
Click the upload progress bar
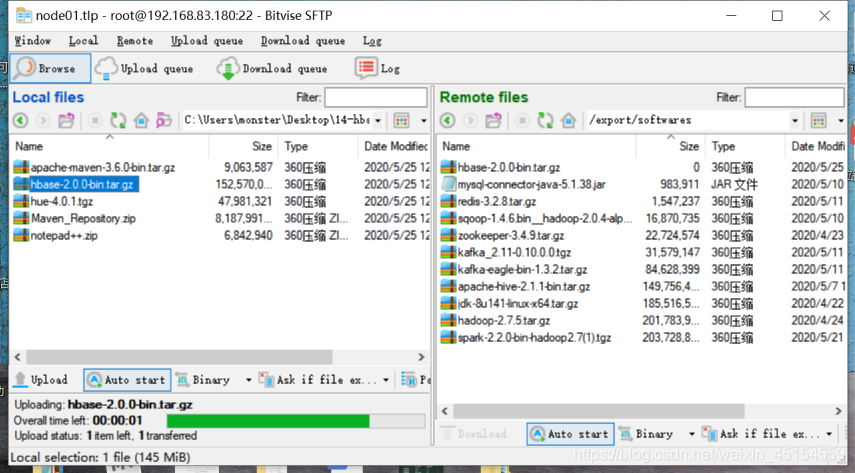coord(296,421)
